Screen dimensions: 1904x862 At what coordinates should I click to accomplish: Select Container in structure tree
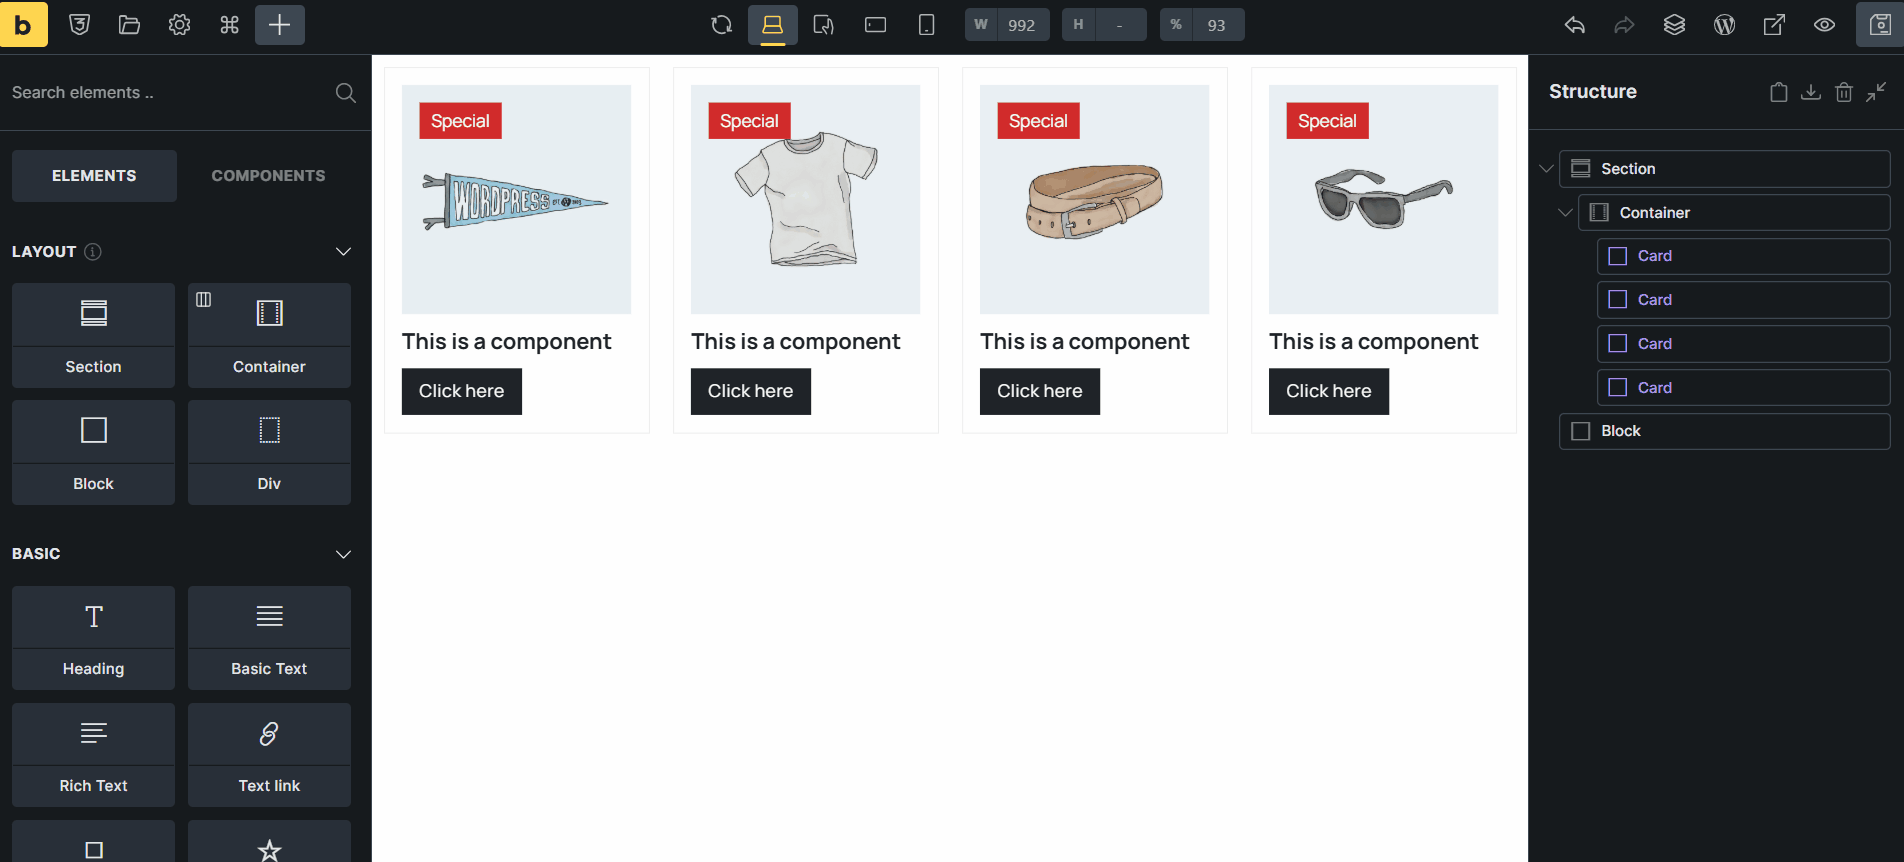point(1734,213)
